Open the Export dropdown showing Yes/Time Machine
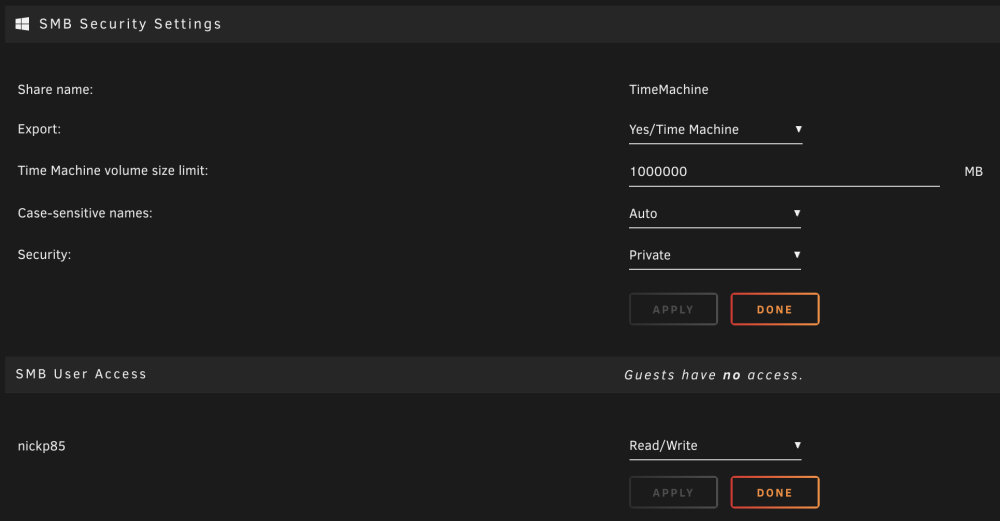 tap(715, 130)
